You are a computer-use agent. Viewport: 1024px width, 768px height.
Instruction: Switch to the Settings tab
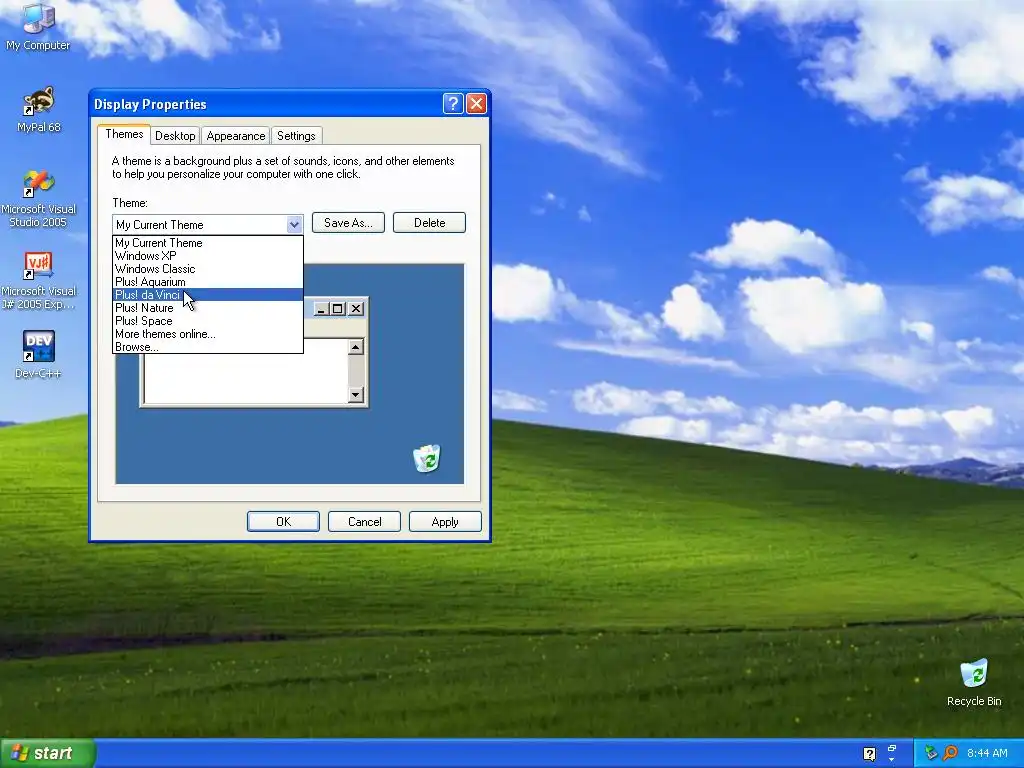[296, 136]
